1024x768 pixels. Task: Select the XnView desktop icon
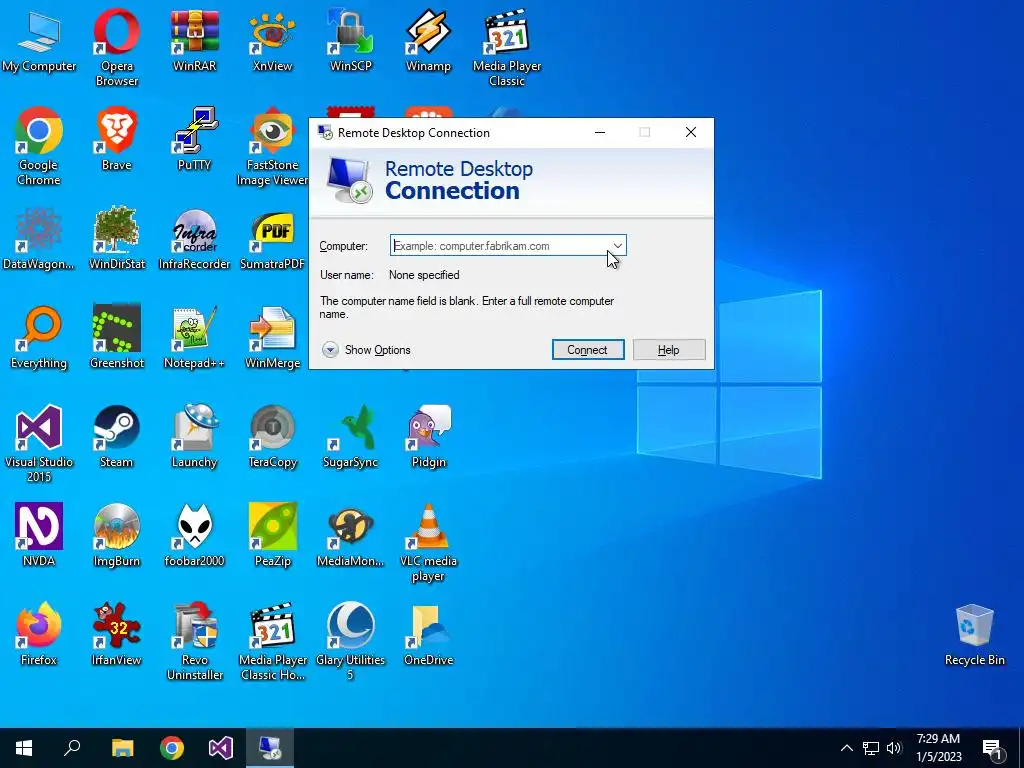click(x=272, y=40)
